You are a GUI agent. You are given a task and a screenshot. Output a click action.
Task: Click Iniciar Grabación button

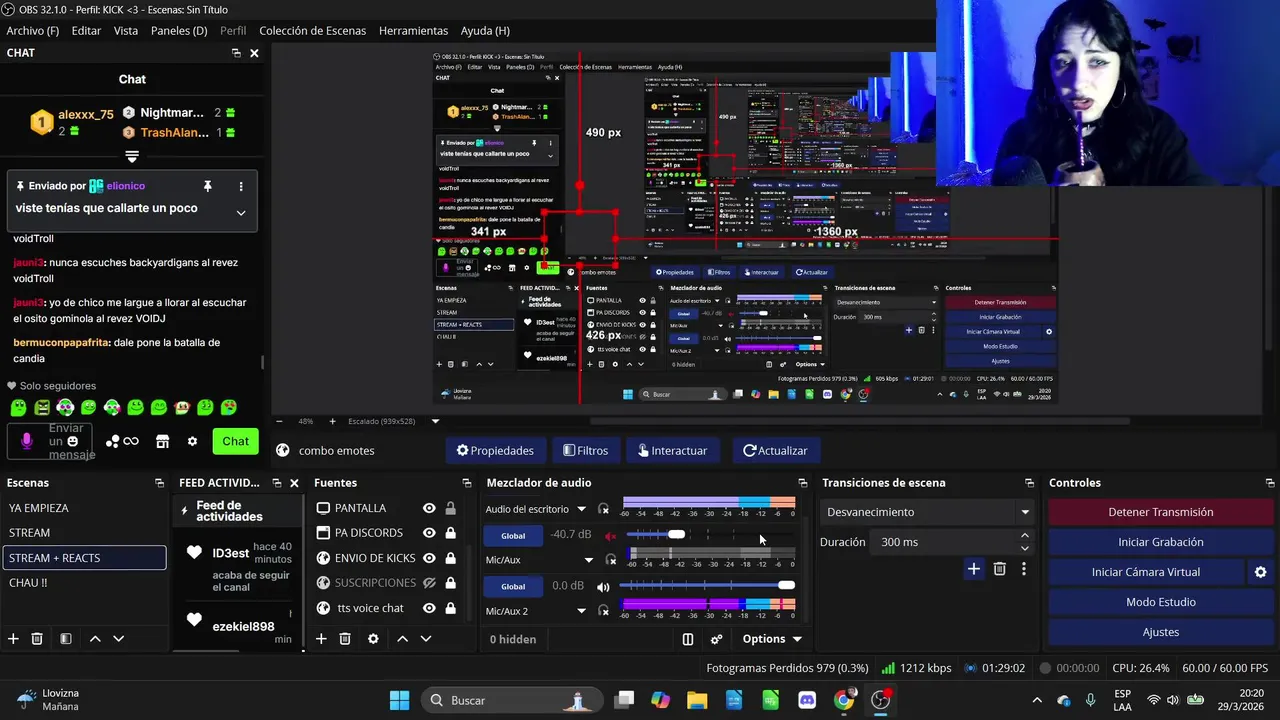(x=1161, y=542)
